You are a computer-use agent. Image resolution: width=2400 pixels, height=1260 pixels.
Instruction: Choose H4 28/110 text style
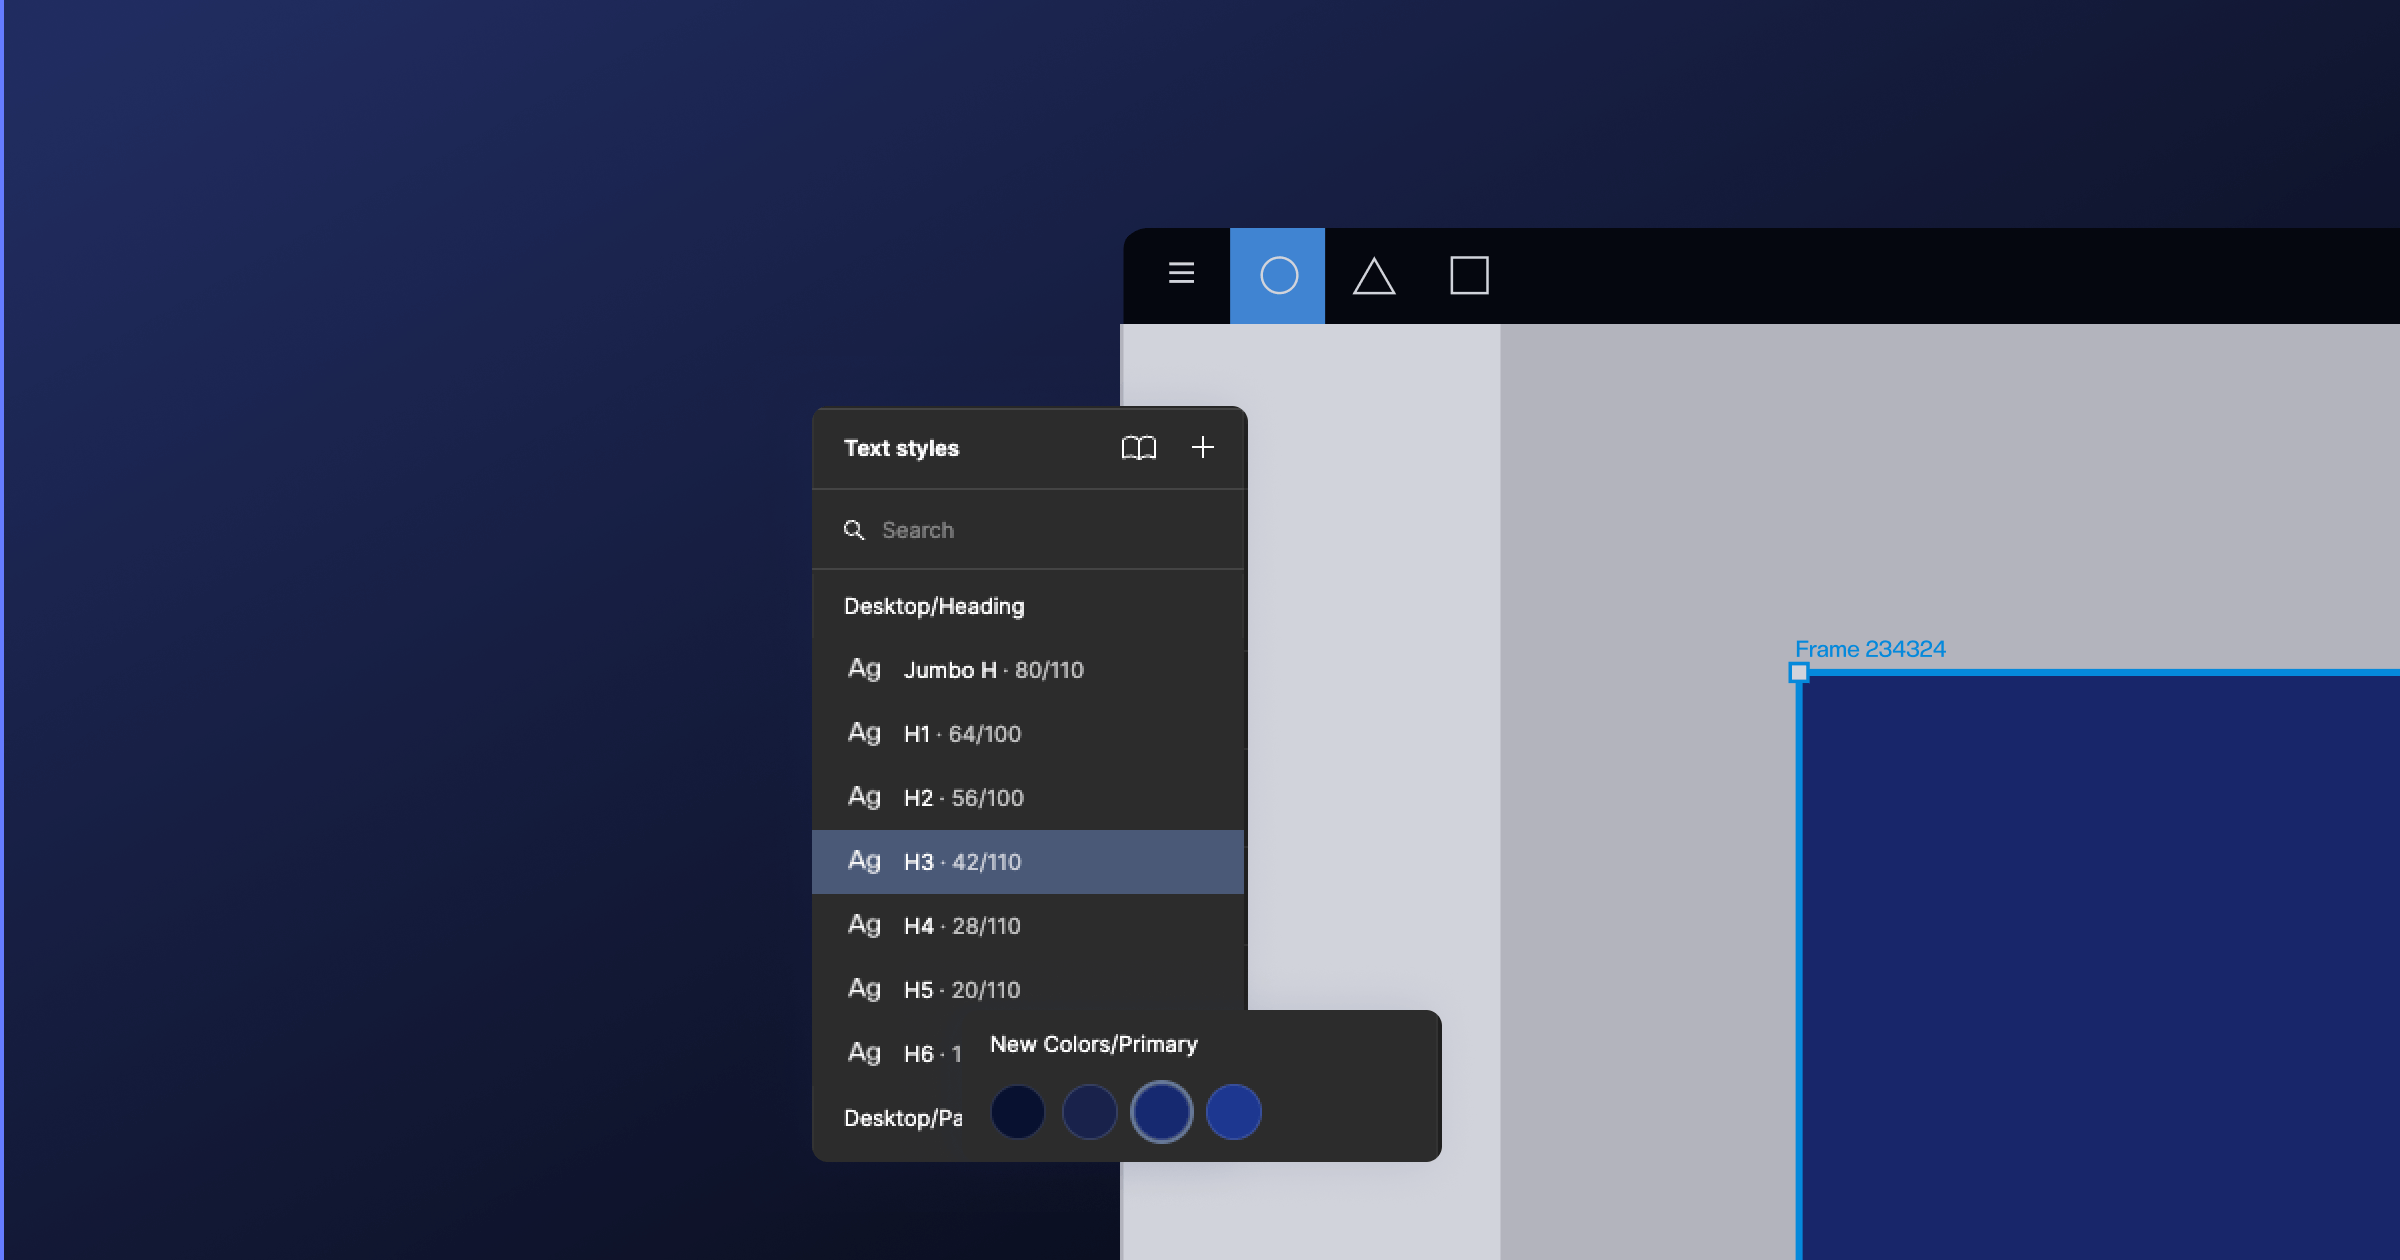click(1028, 926)
